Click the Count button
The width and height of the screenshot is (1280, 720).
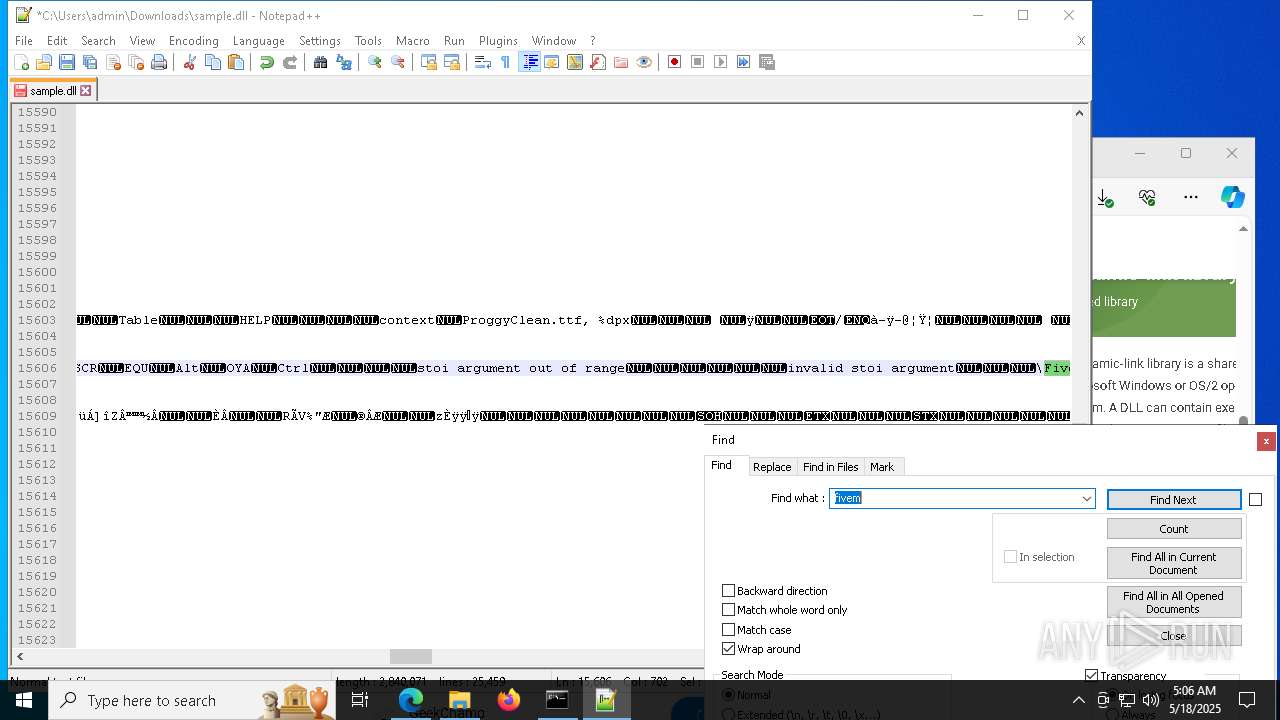tap(1174, 529)
